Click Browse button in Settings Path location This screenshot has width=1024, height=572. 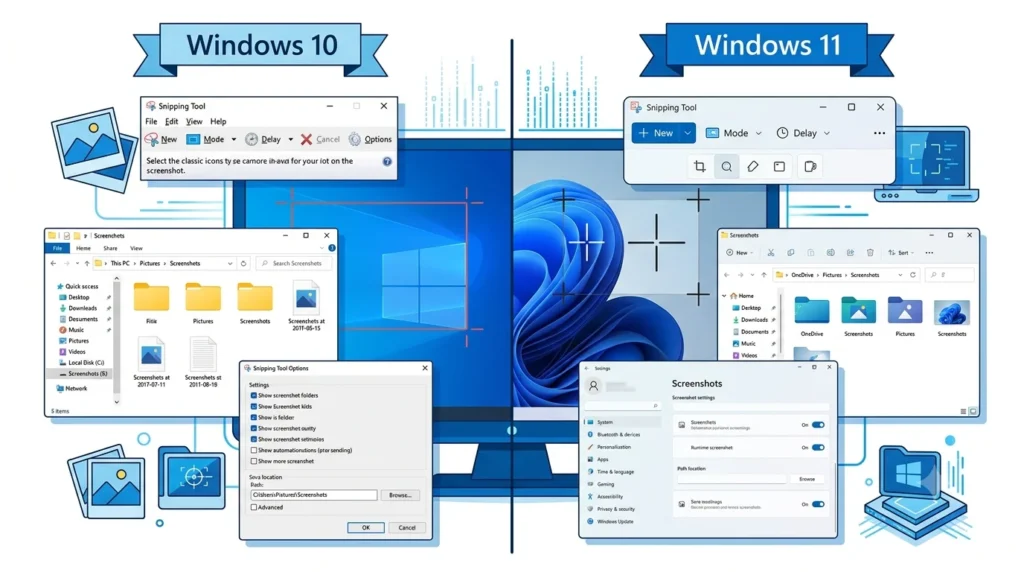tap(807, 479)
